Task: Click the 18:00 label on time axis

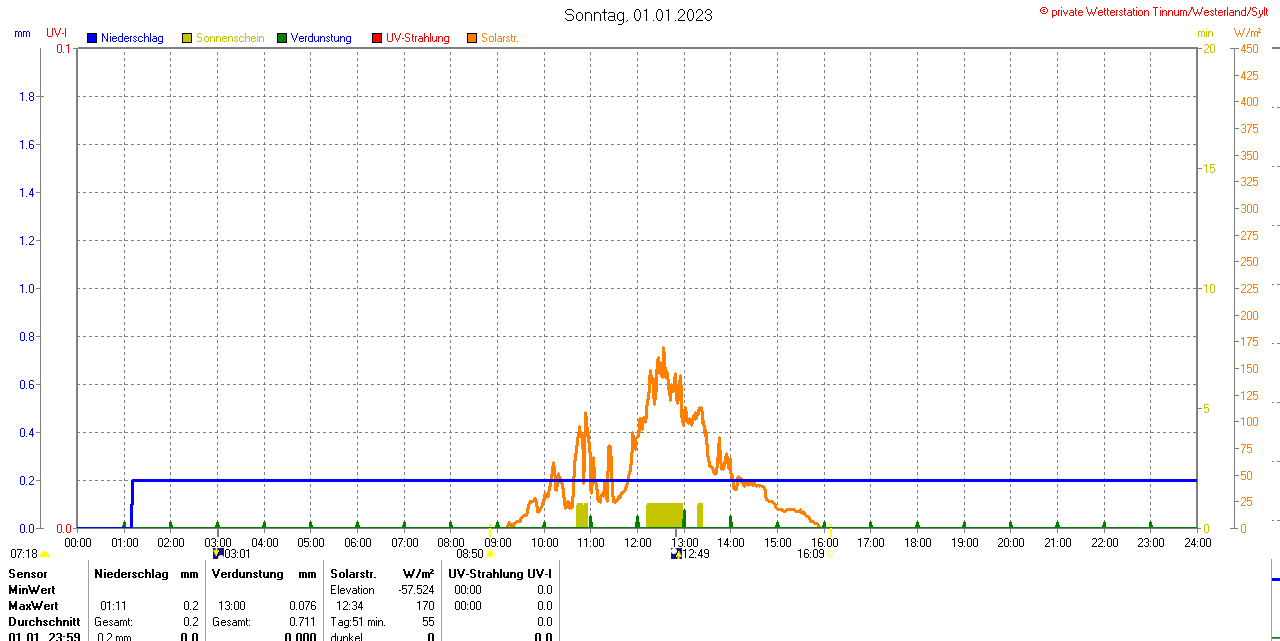Action: coord(917,543)
